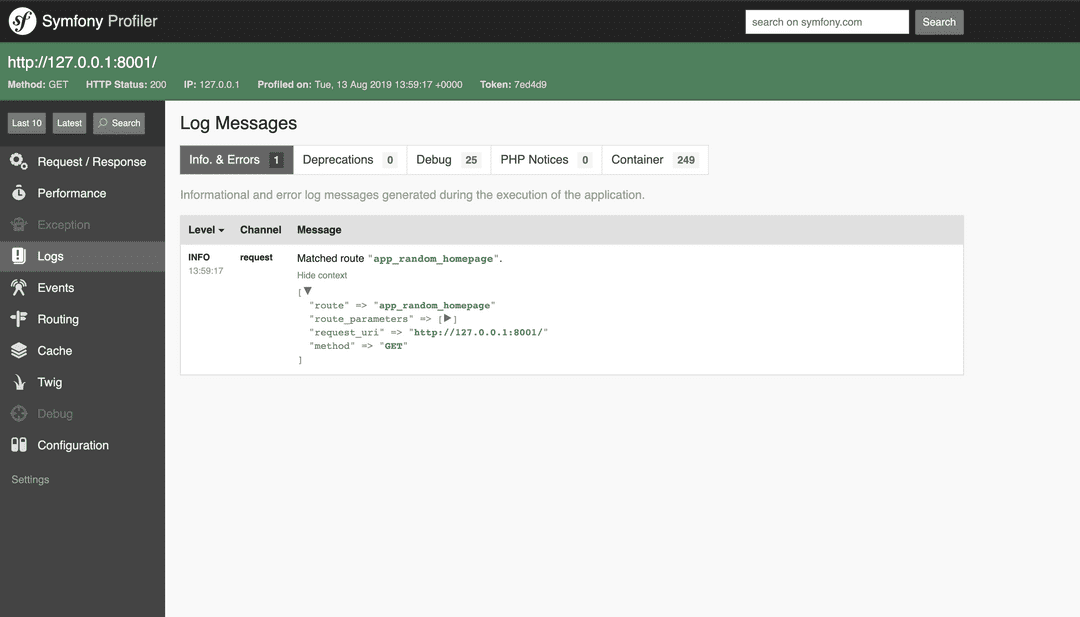Open the Level sorting dropdown
This screenshot has height=617, width=1080.
click(x=205, y=229)
